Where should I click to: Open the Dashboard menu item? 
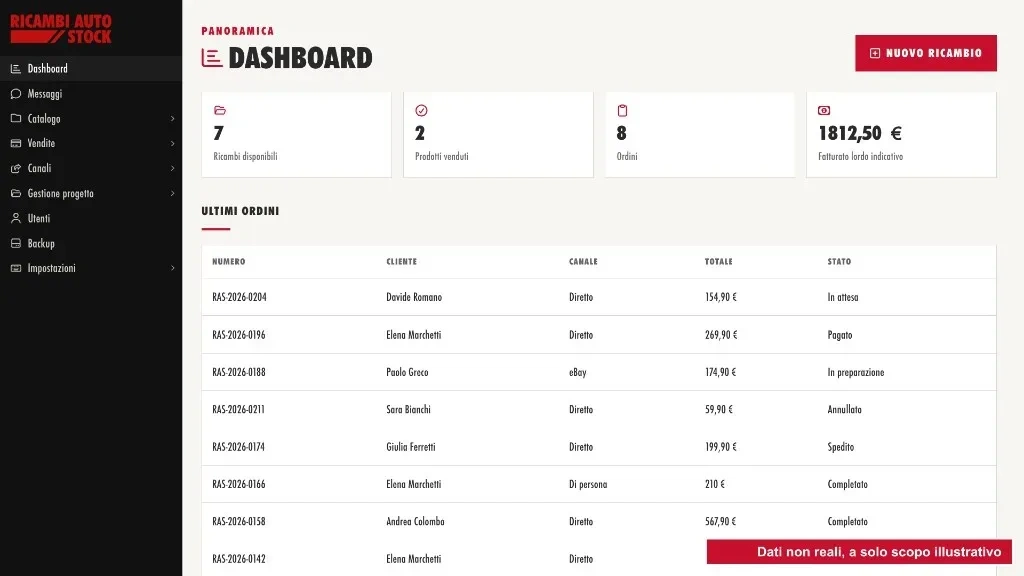point(91,69)
